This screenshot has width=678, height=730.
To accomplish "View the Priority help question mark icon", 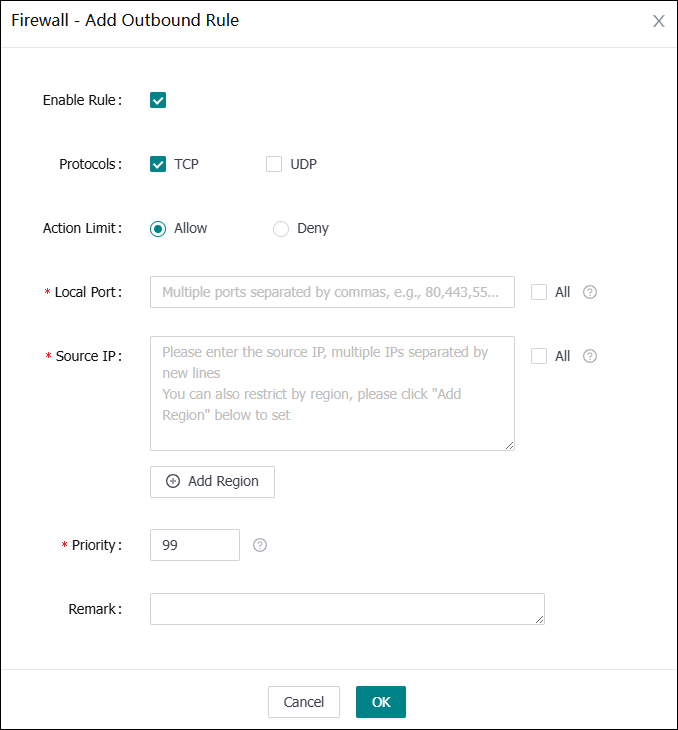I will click(260, 545).
